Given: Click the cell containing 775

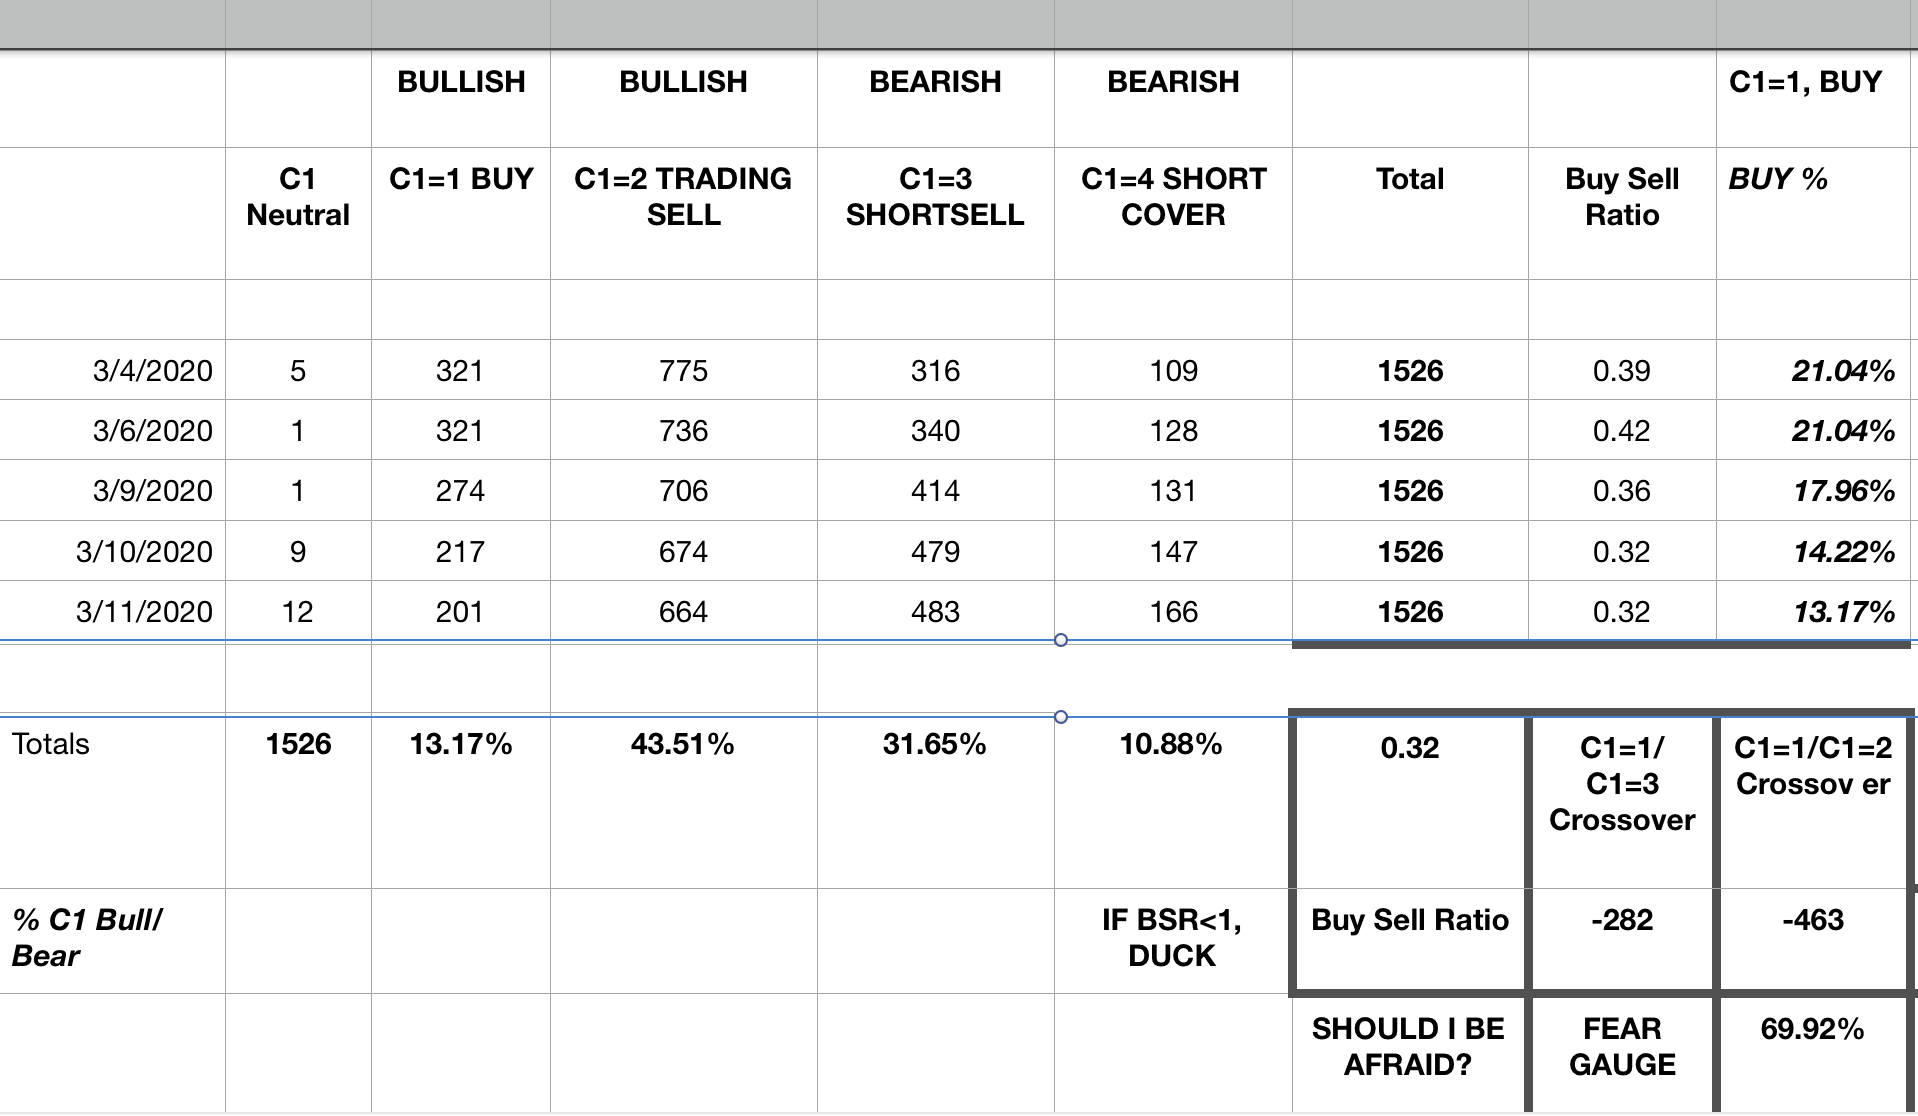Looking at the screenshot, I should click(683, 371).
